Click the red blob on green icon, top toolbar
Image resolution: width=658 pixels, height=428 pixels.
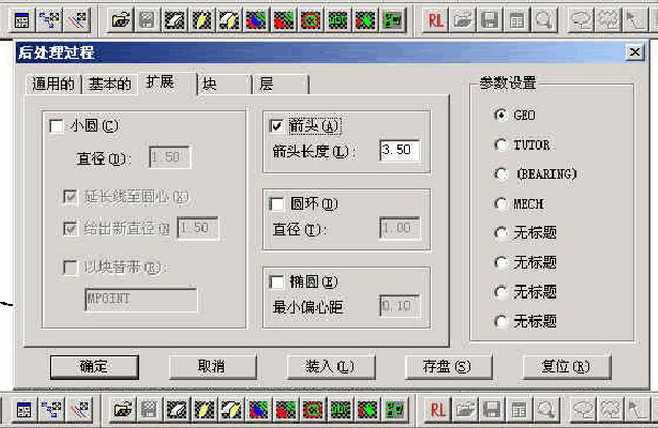pos(284,20)
